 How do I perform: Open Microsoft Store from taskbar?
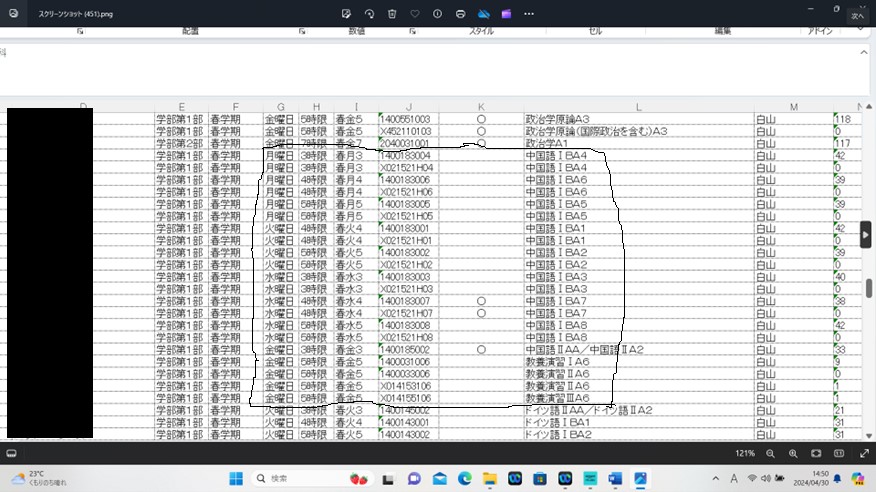tap(540, 479)
